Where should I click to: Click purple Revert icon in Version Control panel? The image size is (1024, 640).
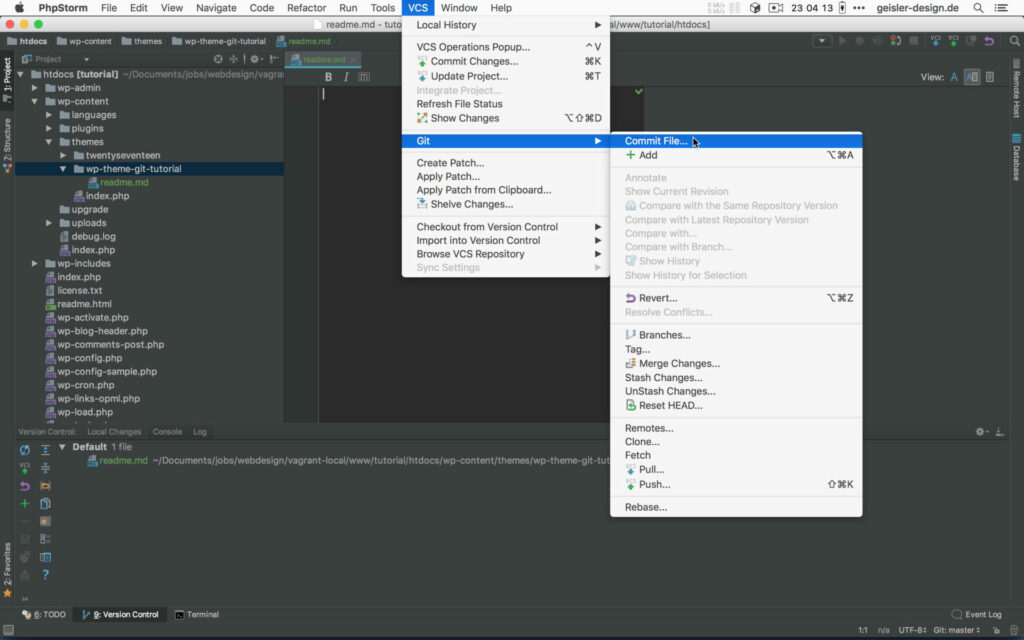[x=25, y=486]
